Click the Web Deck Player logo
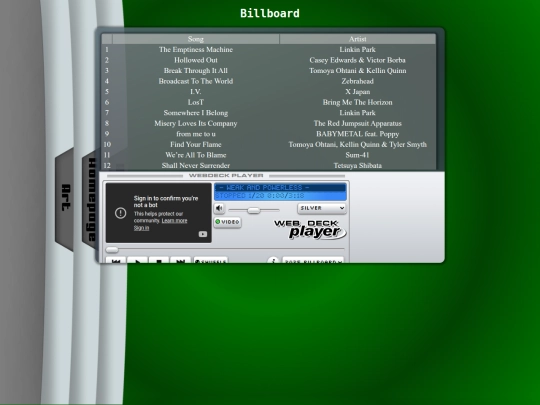The image size is (540, 405). pos(310,229)
